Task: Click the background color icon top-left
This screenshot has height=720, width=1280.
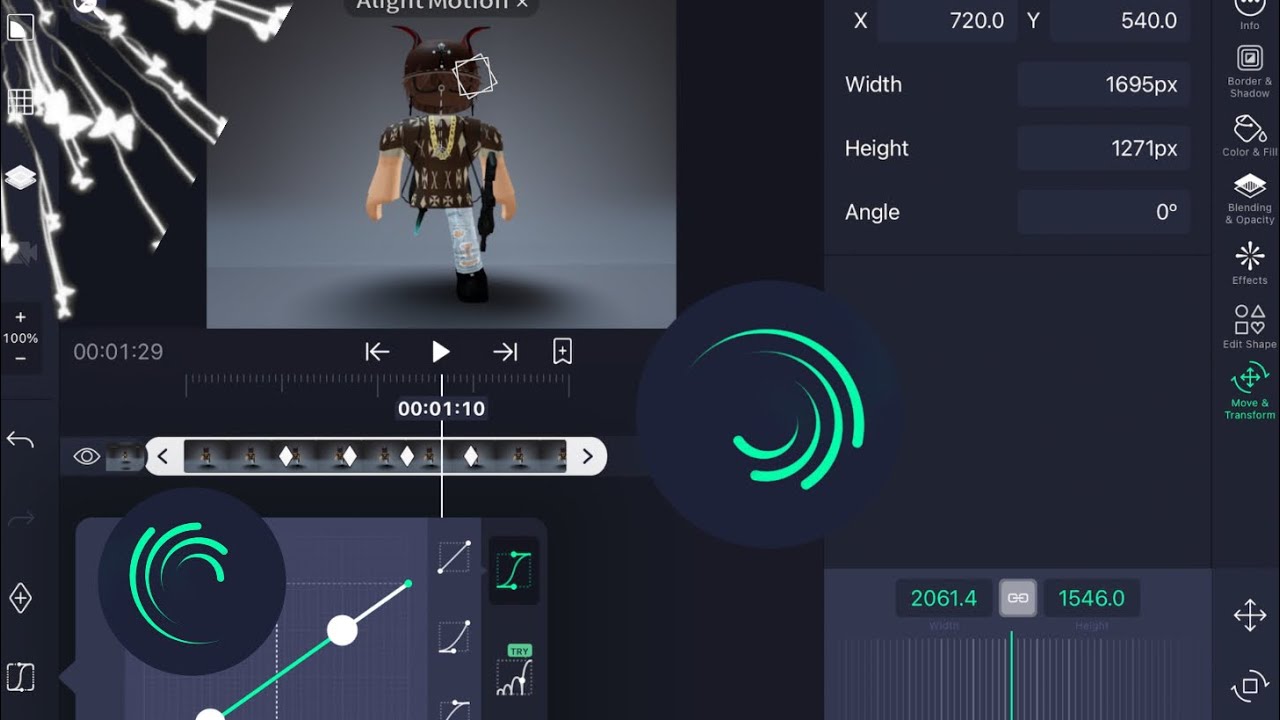Action: pyautogui.click(x=21, y=27)
